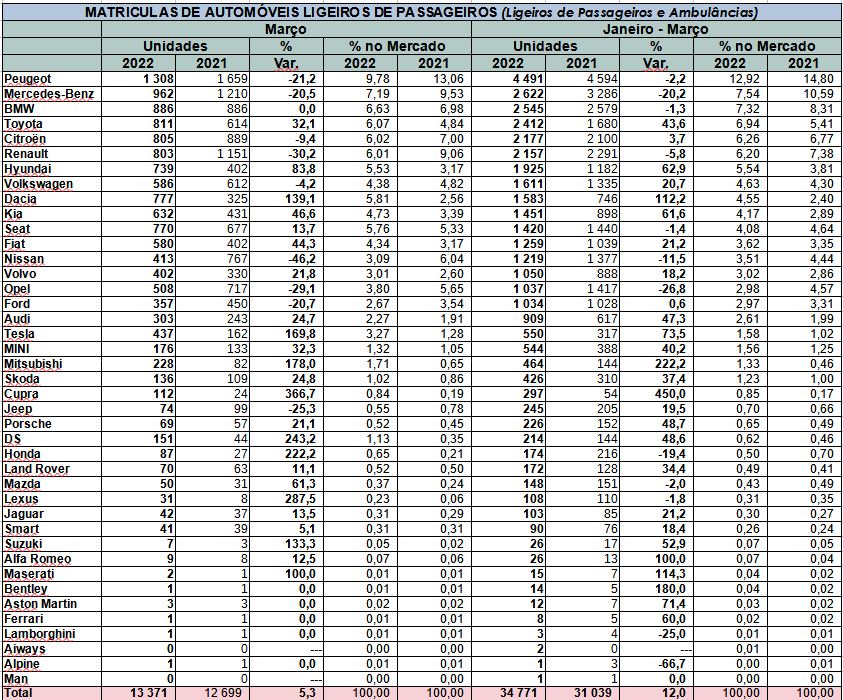Select the Lamborghini row label
Viewport: 843px width, 700px height.
click(x=39, y=632)
